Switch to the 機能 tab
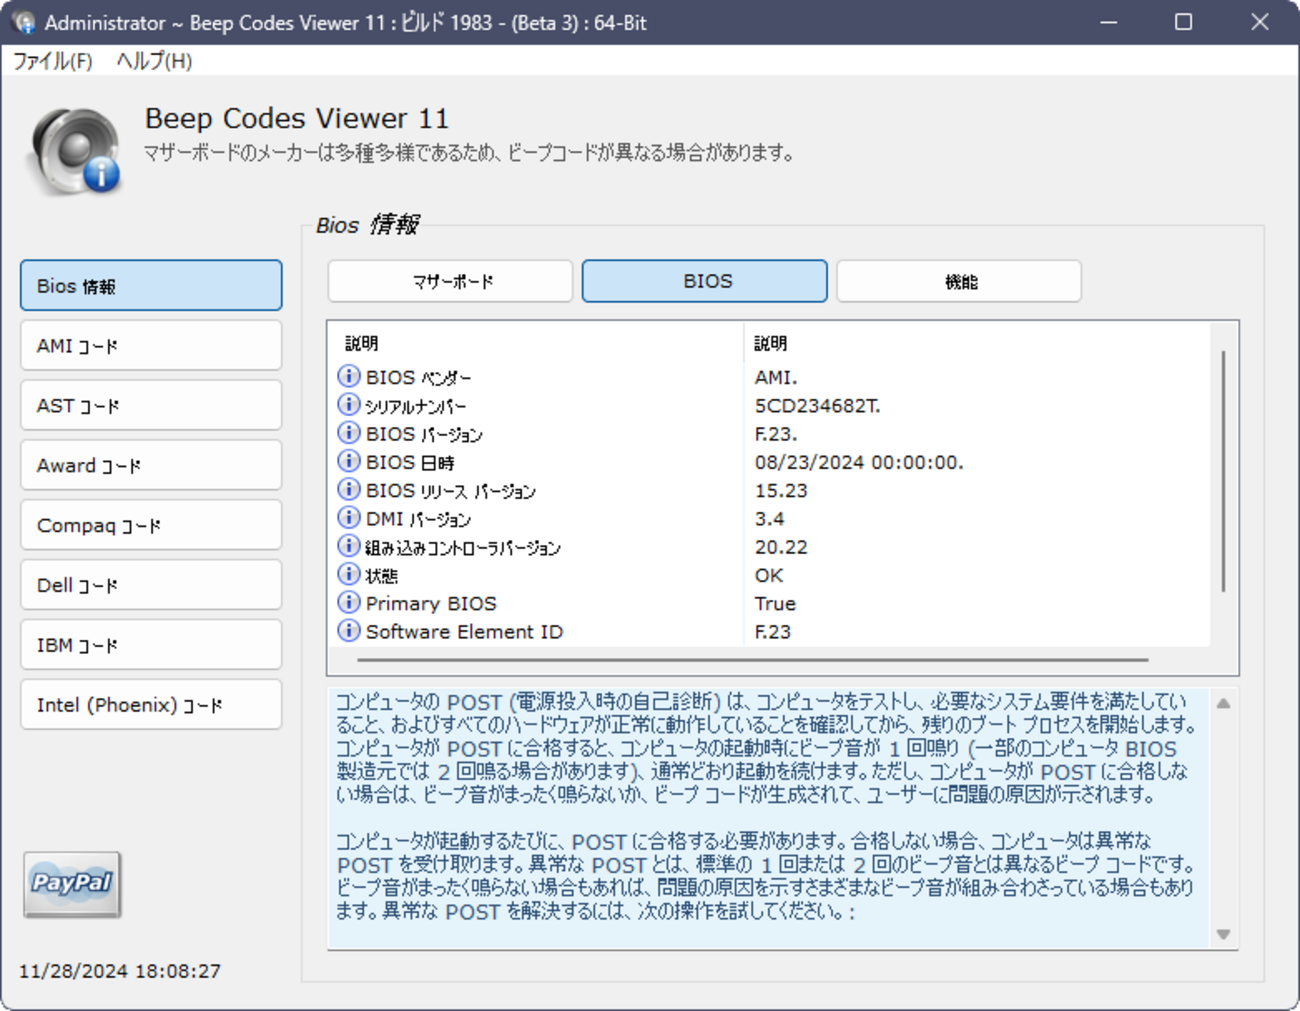Viewport: 1300px width, 1011px height. tap(959, 281)
